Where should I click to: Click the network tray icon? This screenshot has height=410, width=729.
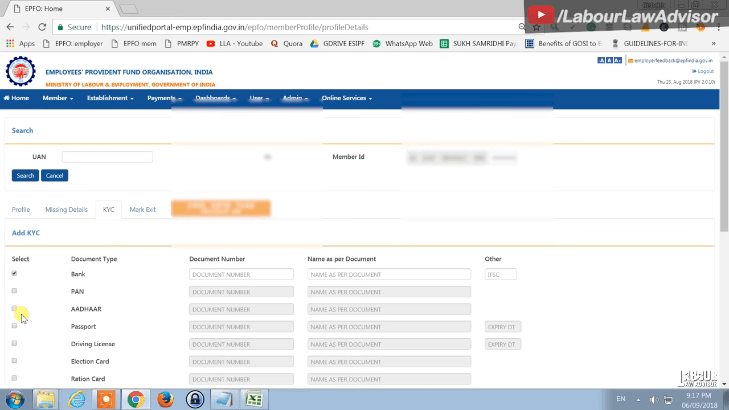coord(669,400)
